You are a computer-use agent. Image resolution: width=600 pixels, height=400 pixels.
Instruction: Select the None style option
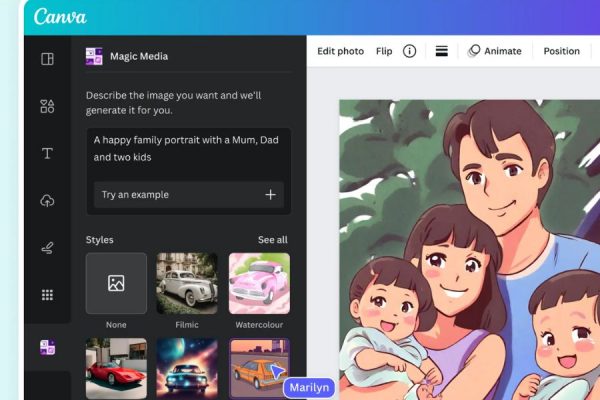[x=116, y=283]
